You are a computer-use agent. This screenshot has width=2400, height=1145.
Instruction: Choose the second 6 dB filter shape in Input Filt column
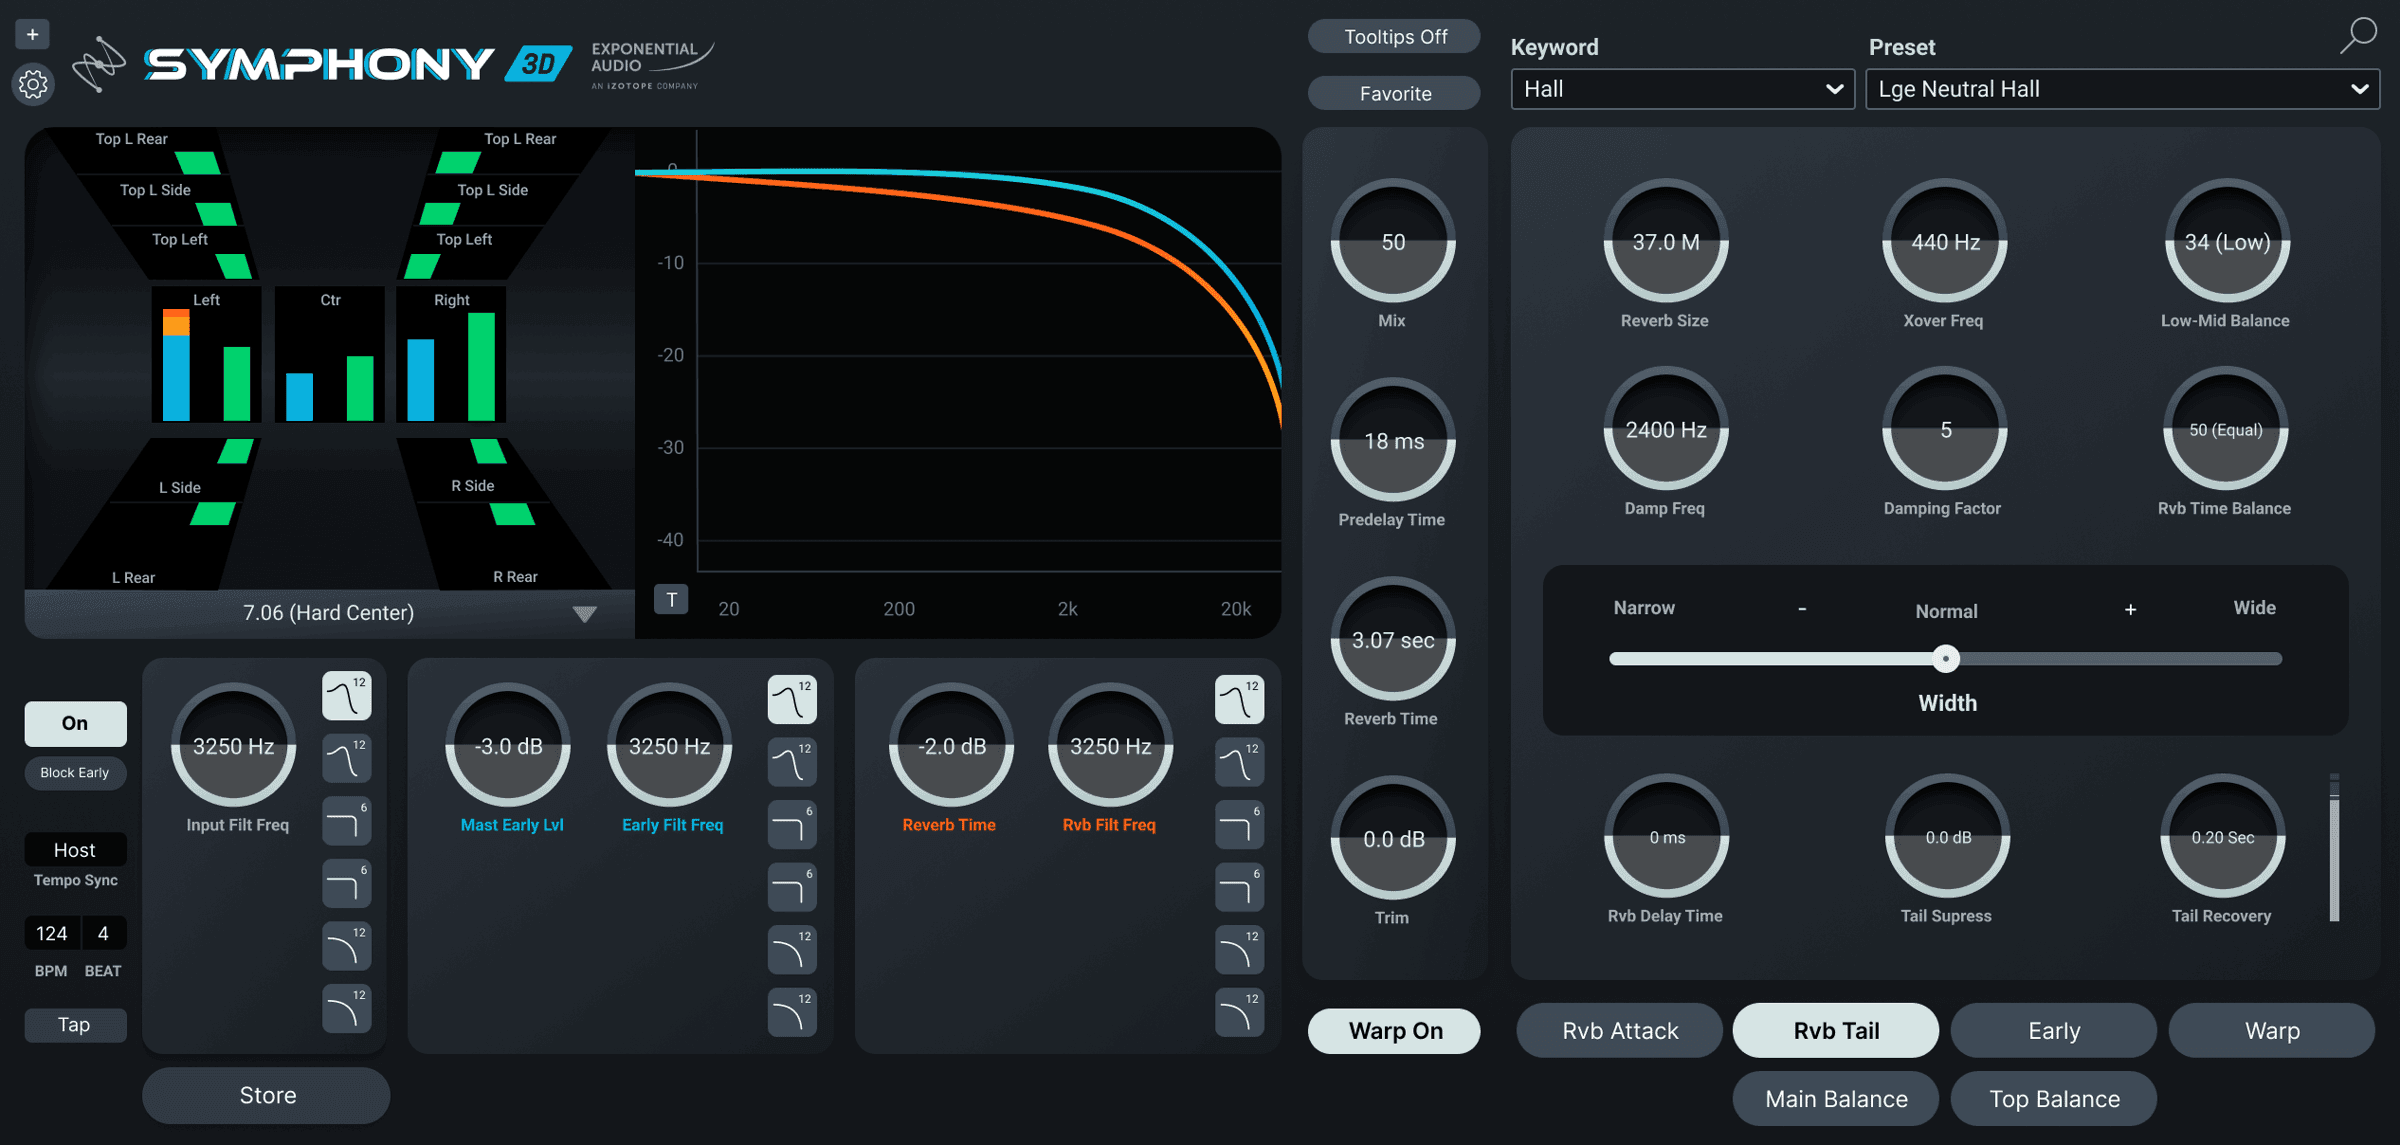coord(347,884)
